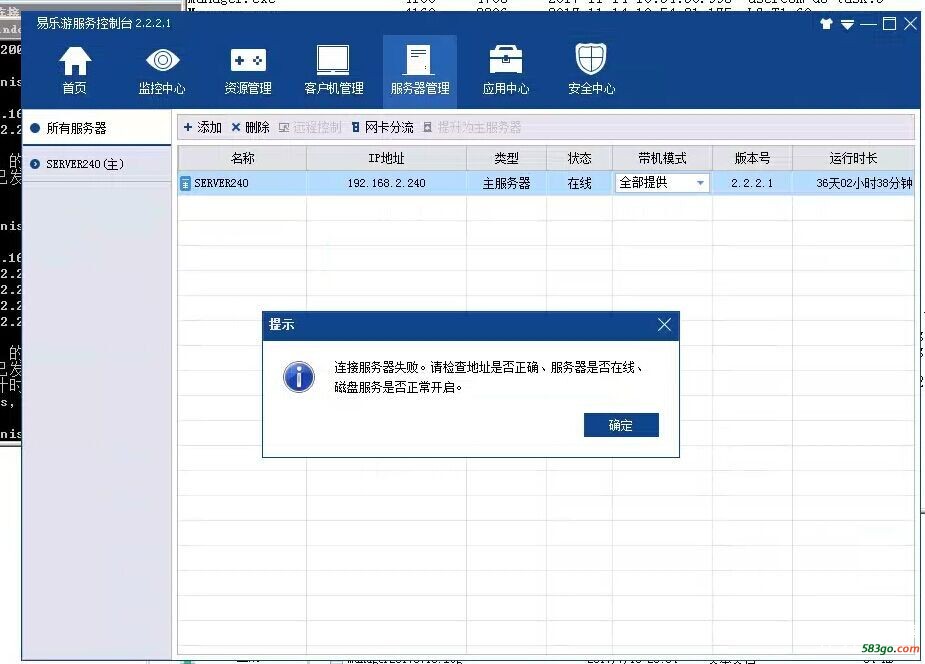This screenshot has width=925, height=664.
Task: Maximize the 易乐游服务控制台 window
Action: 889,24
